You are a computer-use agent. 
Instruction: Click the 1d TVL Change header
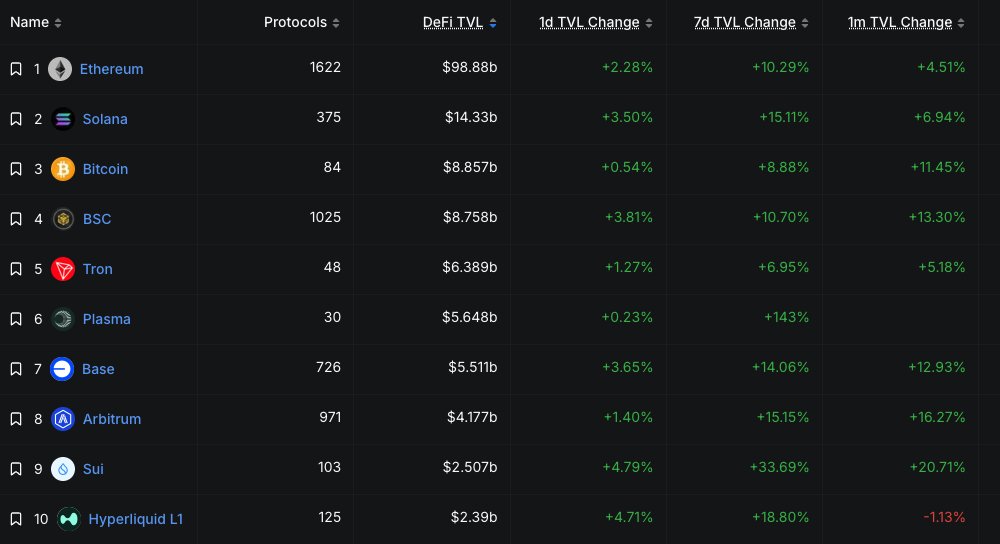click(x=590, y=22)
